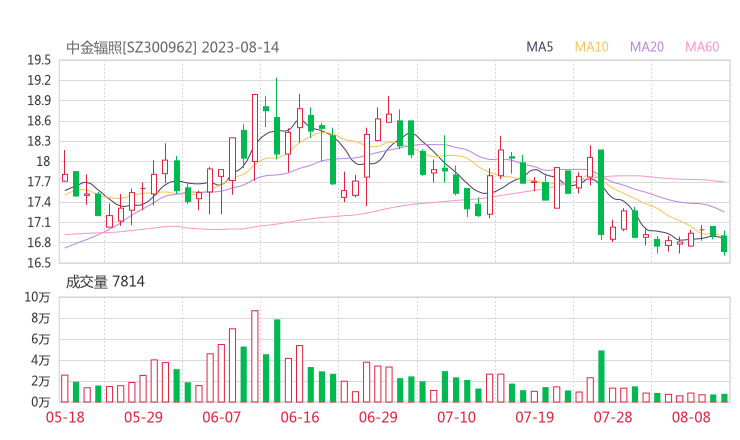Click the 05-29 date label
The image size is (740, 440).
(143, 417)
